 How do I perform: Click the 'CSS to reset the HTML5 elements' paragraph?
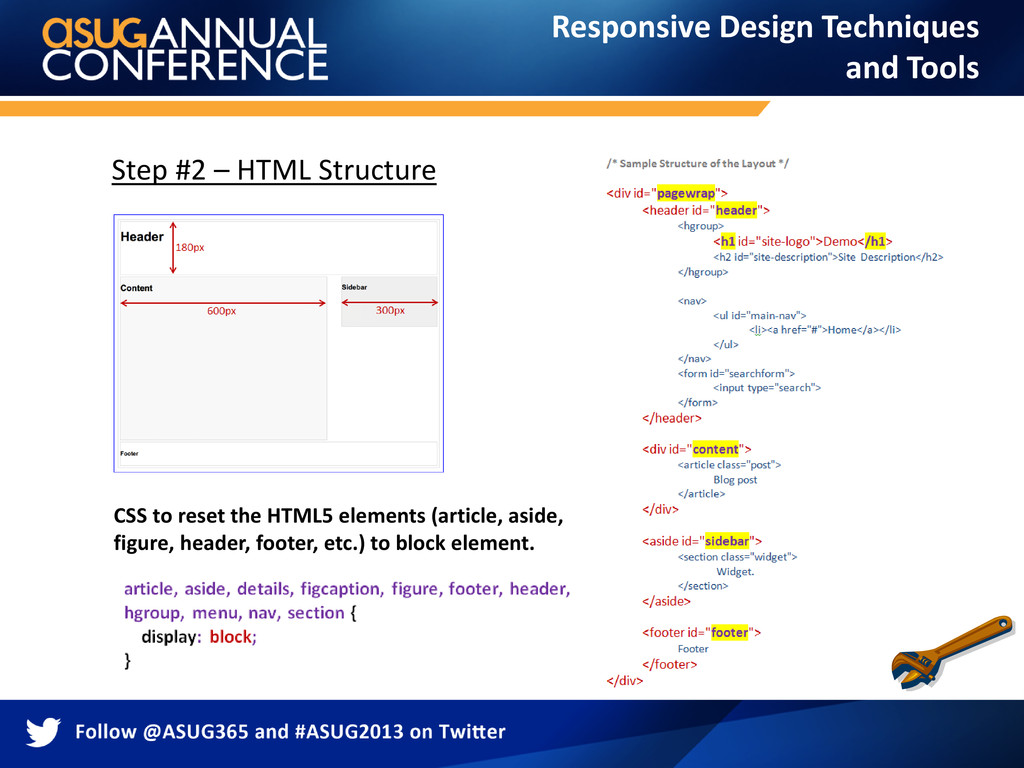[x=338, y=529]
